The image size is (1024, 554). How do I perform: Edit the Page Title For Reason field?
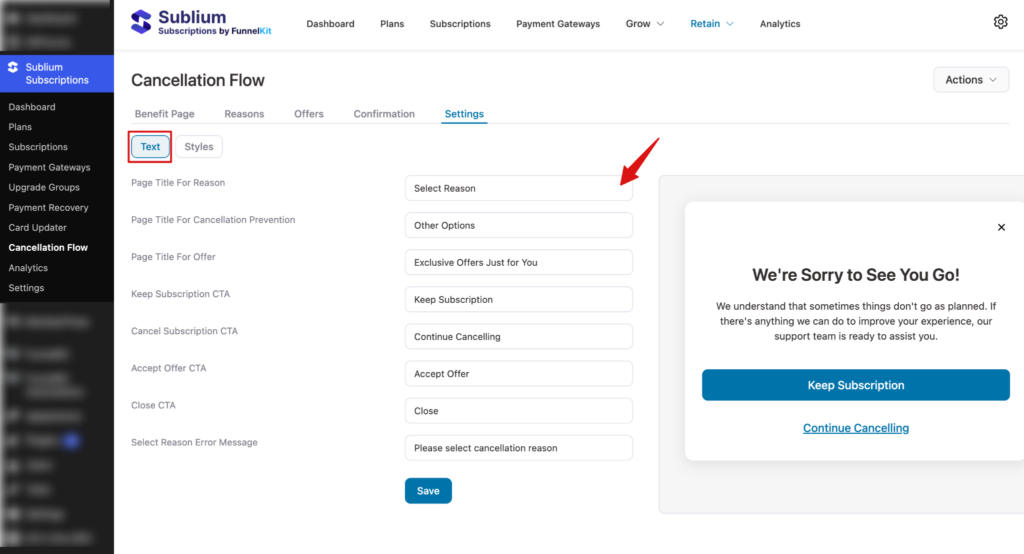click(x=518, y=188)
